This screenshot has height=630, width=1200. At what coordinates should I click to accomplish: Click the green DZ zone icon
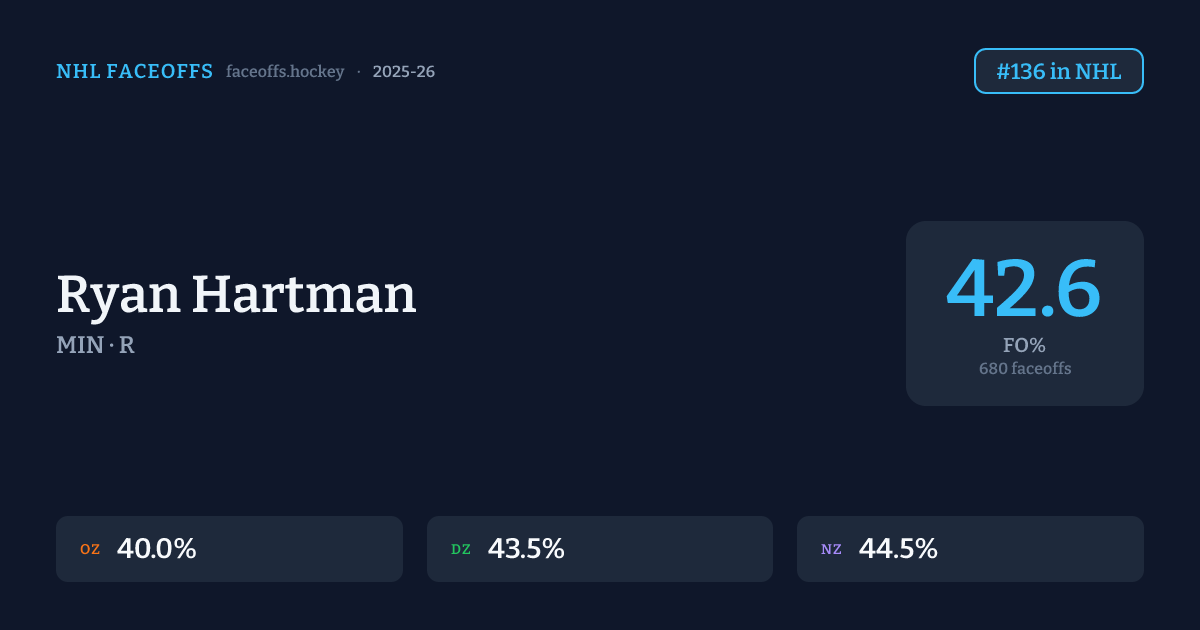point(461,549)
